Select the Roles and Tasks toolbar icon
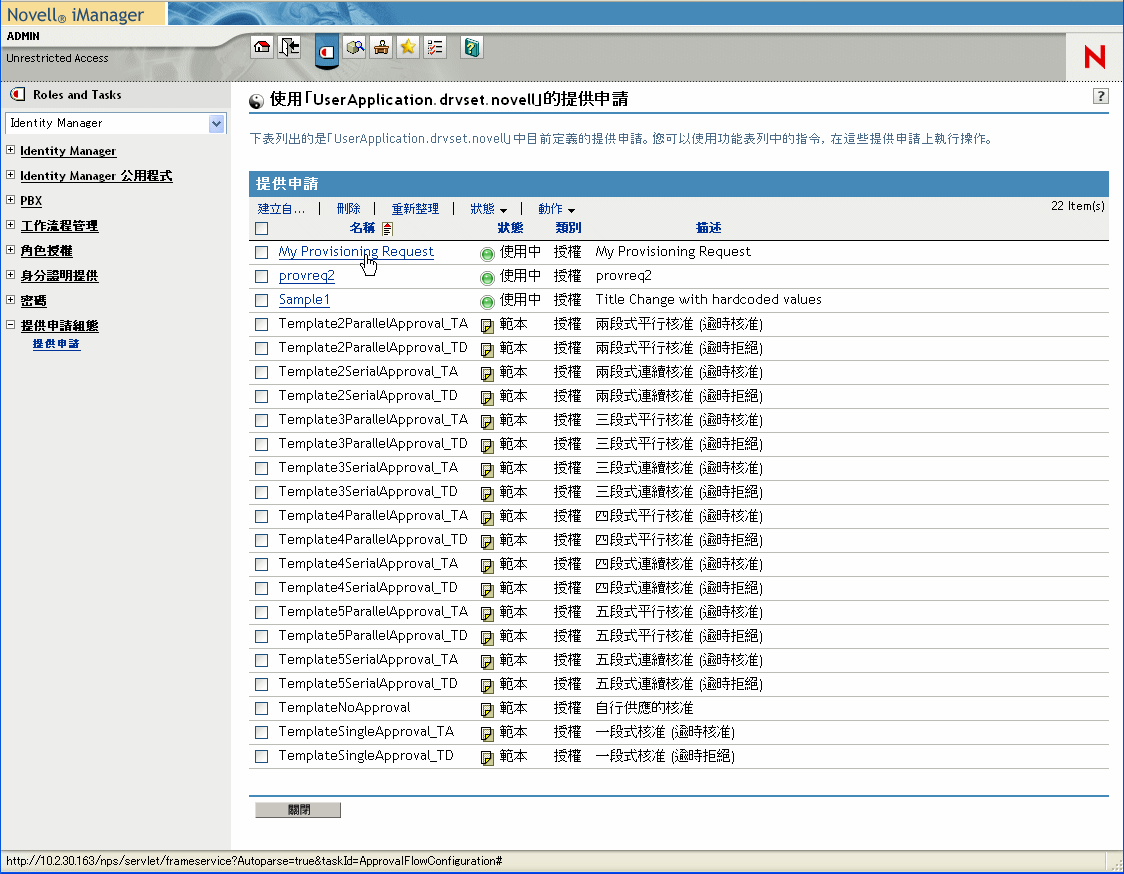 (x=327, y=51)
